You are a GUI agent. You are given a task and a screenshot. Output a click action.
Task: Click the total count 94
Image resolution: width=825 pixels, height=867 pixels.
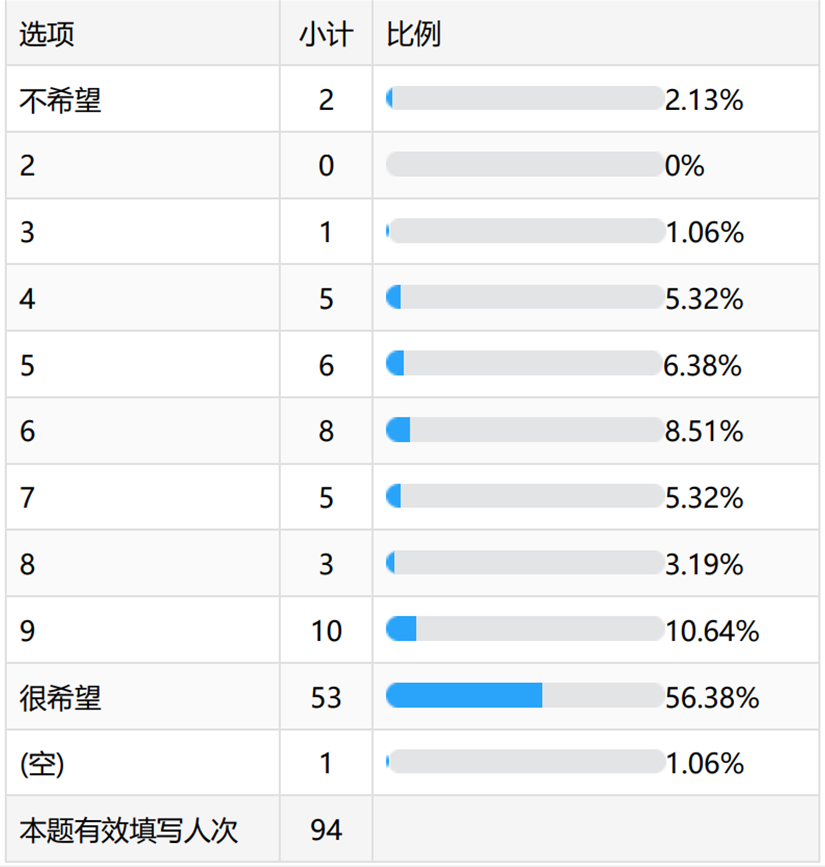coord(326,830)
